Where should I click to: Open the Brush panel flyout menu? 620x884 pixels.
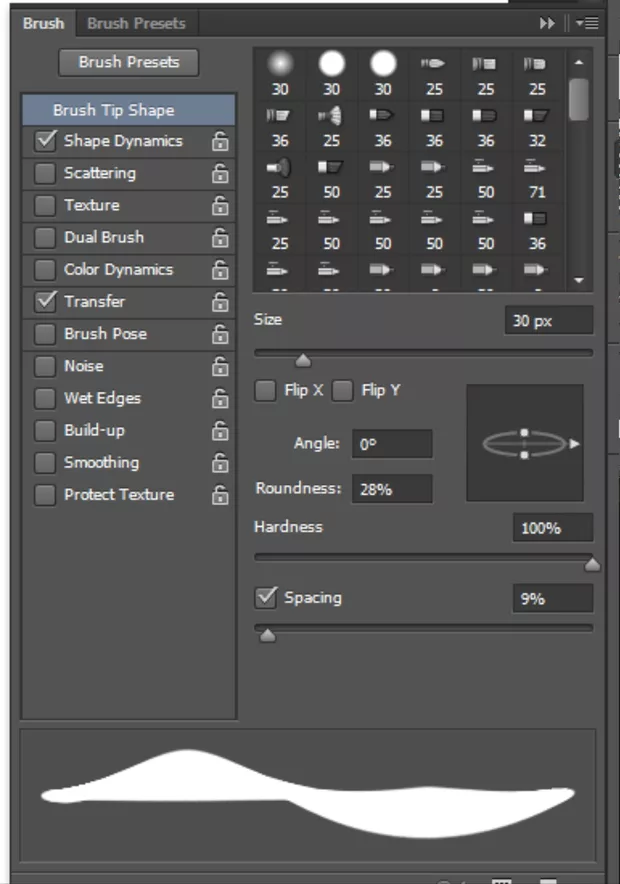[587, 23]
